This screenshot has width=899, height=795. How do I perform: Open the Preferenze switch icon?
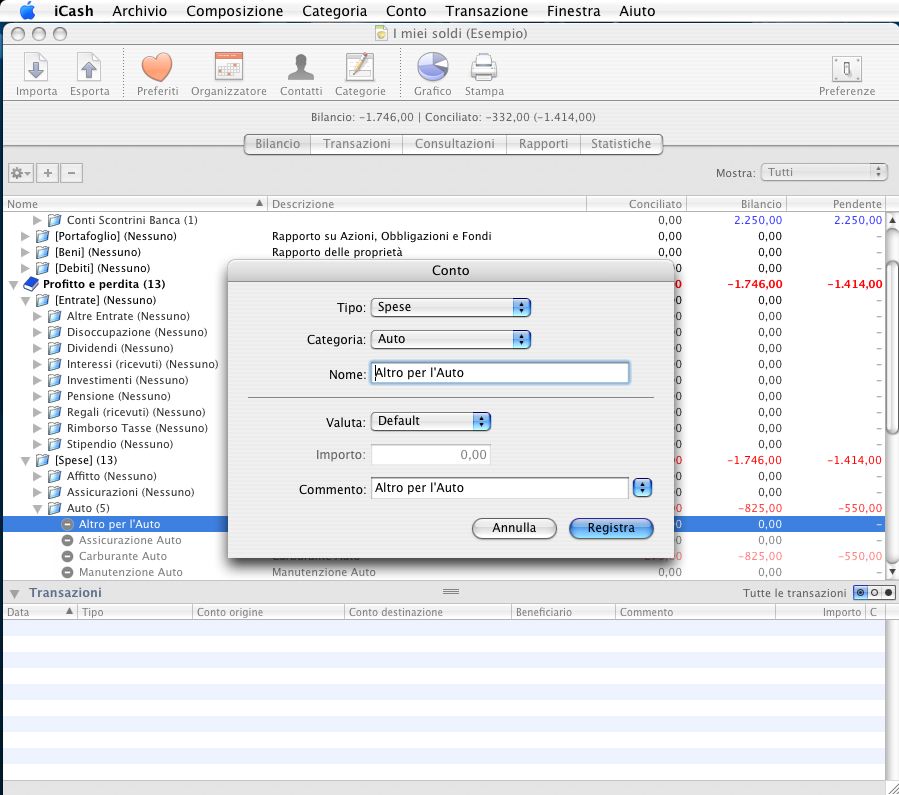[x=846, y=69]
